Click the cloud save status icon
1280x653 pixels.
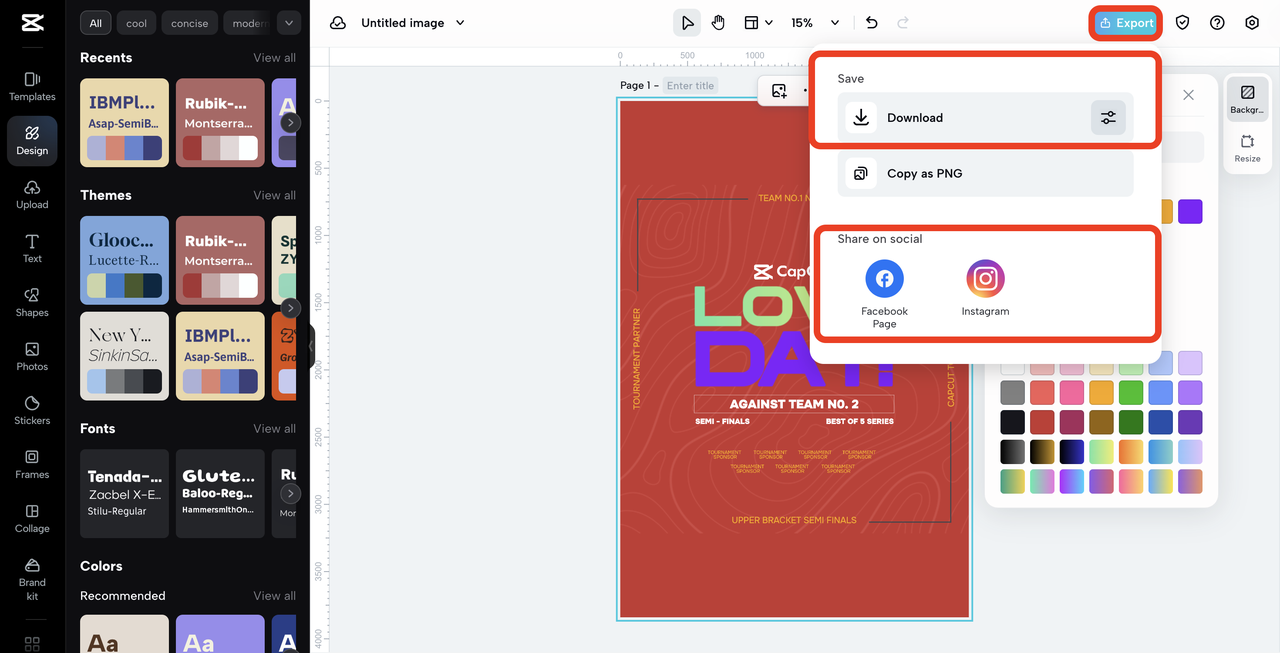338,23
